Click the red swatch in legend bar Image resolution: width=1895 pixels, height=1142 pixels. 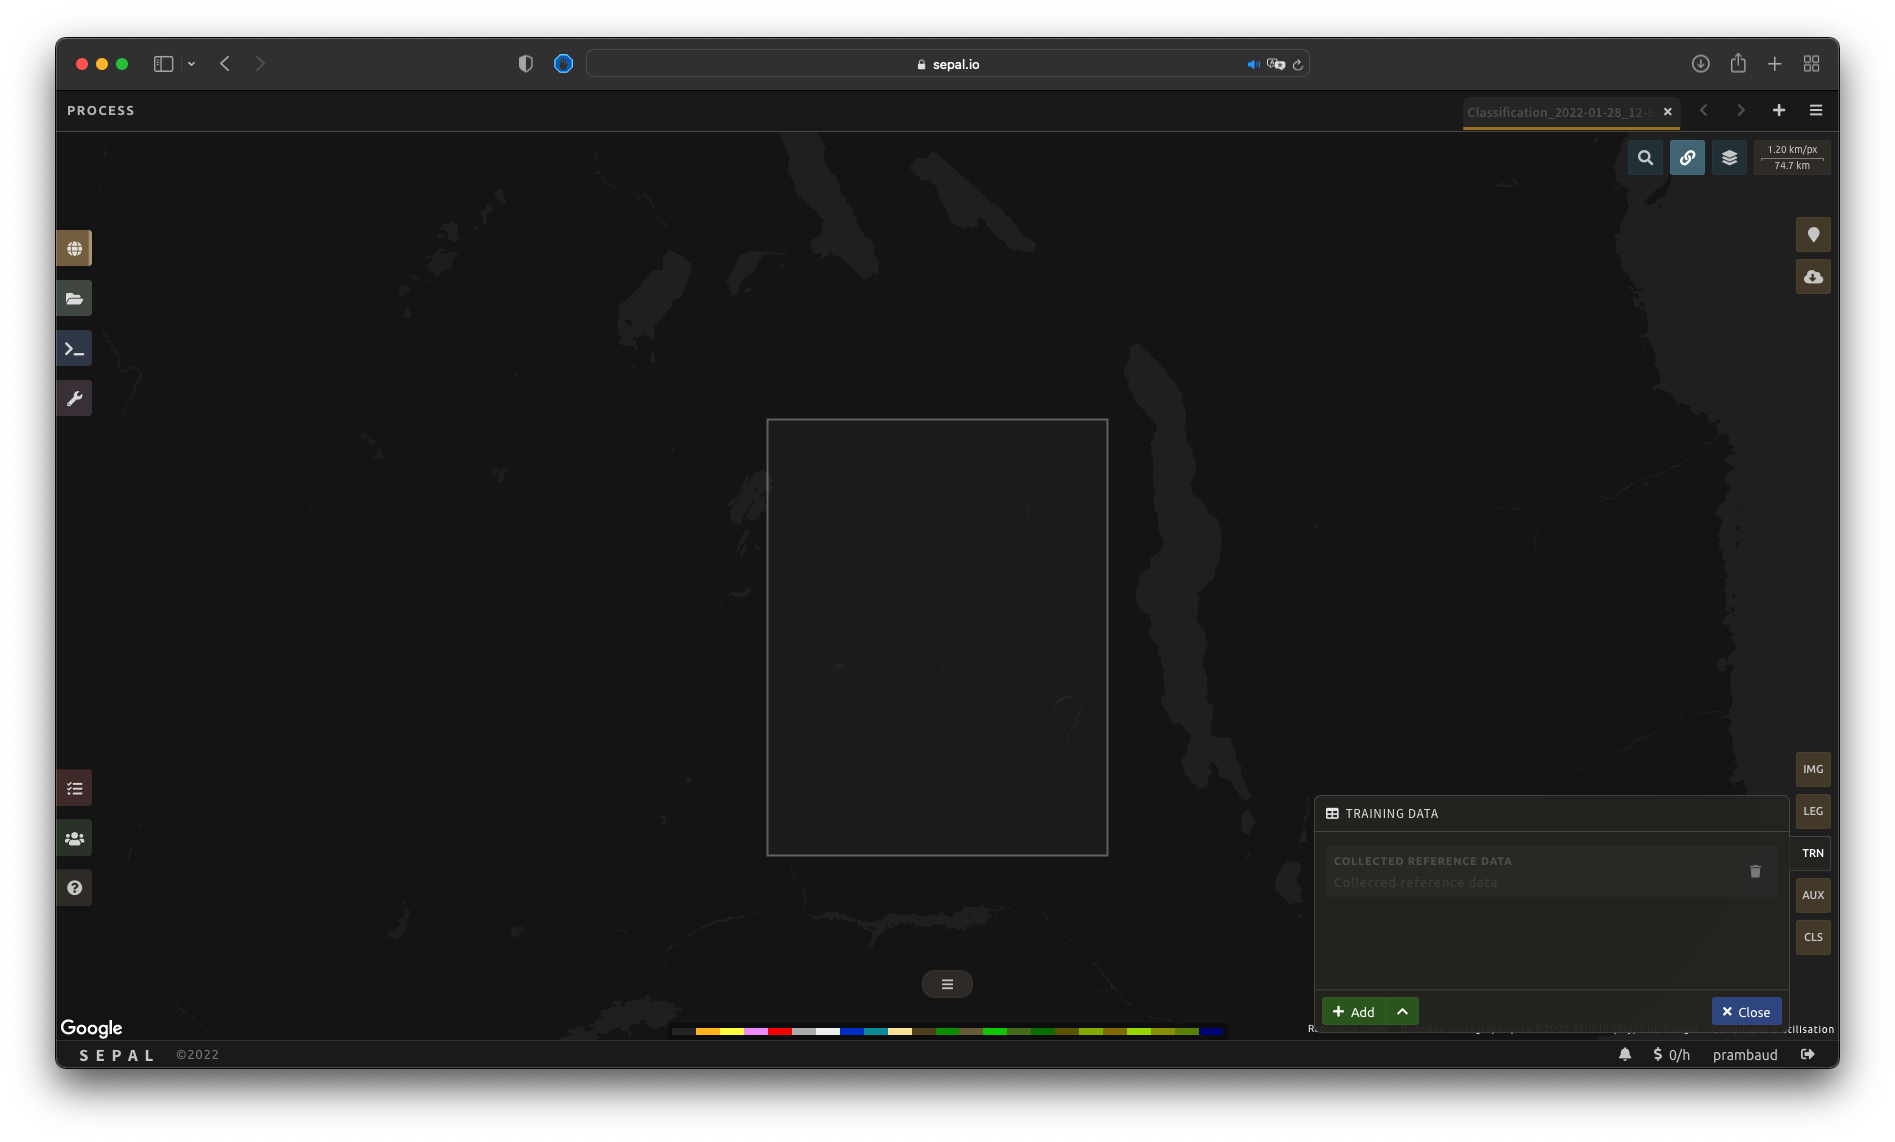780,1031
